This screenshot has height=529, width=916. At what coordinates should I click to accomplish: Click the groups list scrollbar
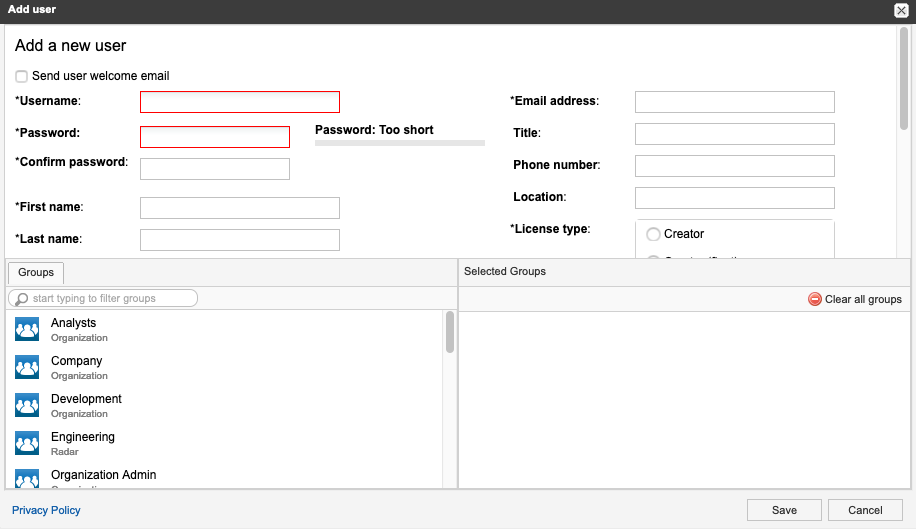450,332
